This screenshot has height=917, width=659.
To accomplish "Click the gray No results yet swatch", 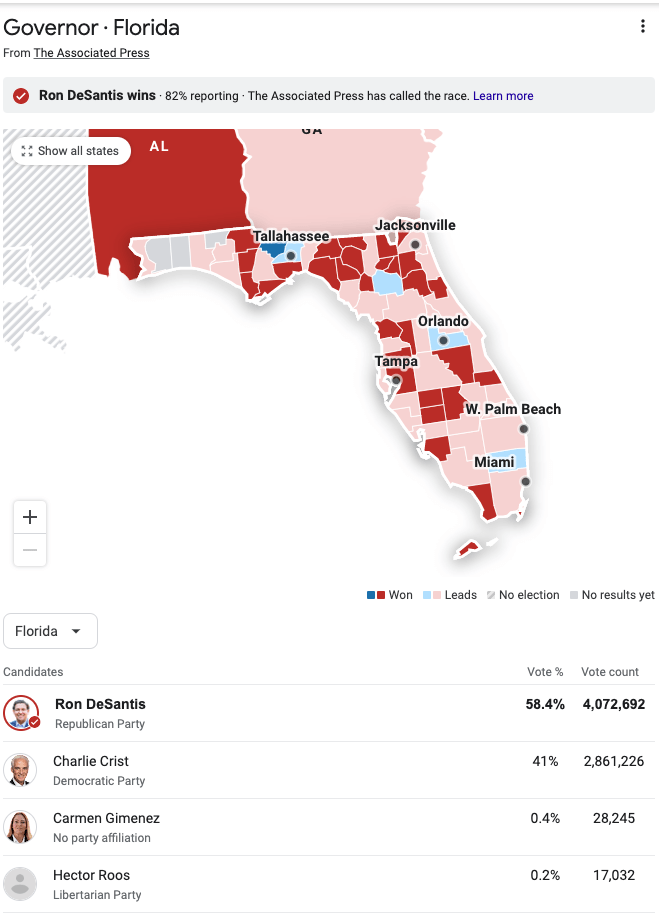I will tap(574, 595).
